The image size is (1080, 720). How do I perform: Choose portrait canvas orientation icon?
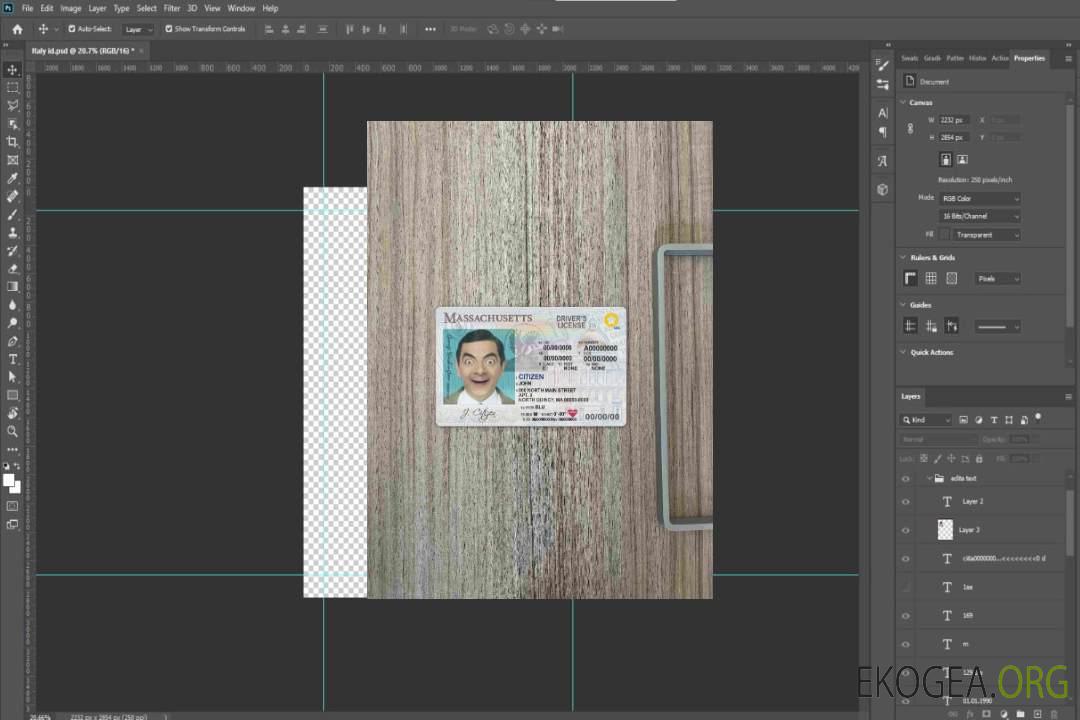[x=945, y=159]
